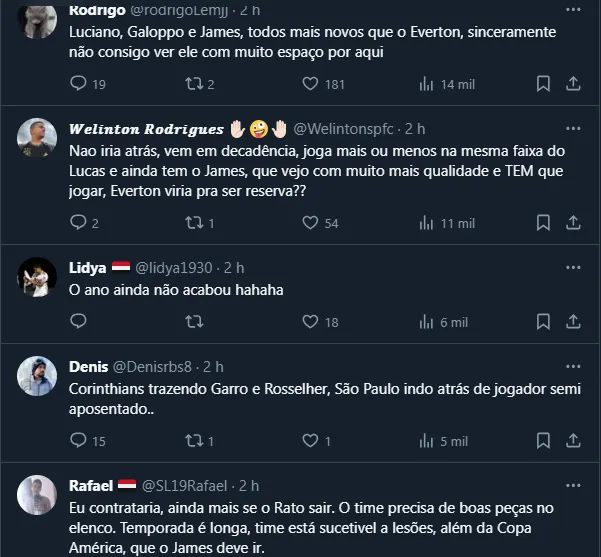Open more options menu on Lidya's tweet
Image resolution: width=601 pixels, height=557 pixels.
tap(573, 267)
